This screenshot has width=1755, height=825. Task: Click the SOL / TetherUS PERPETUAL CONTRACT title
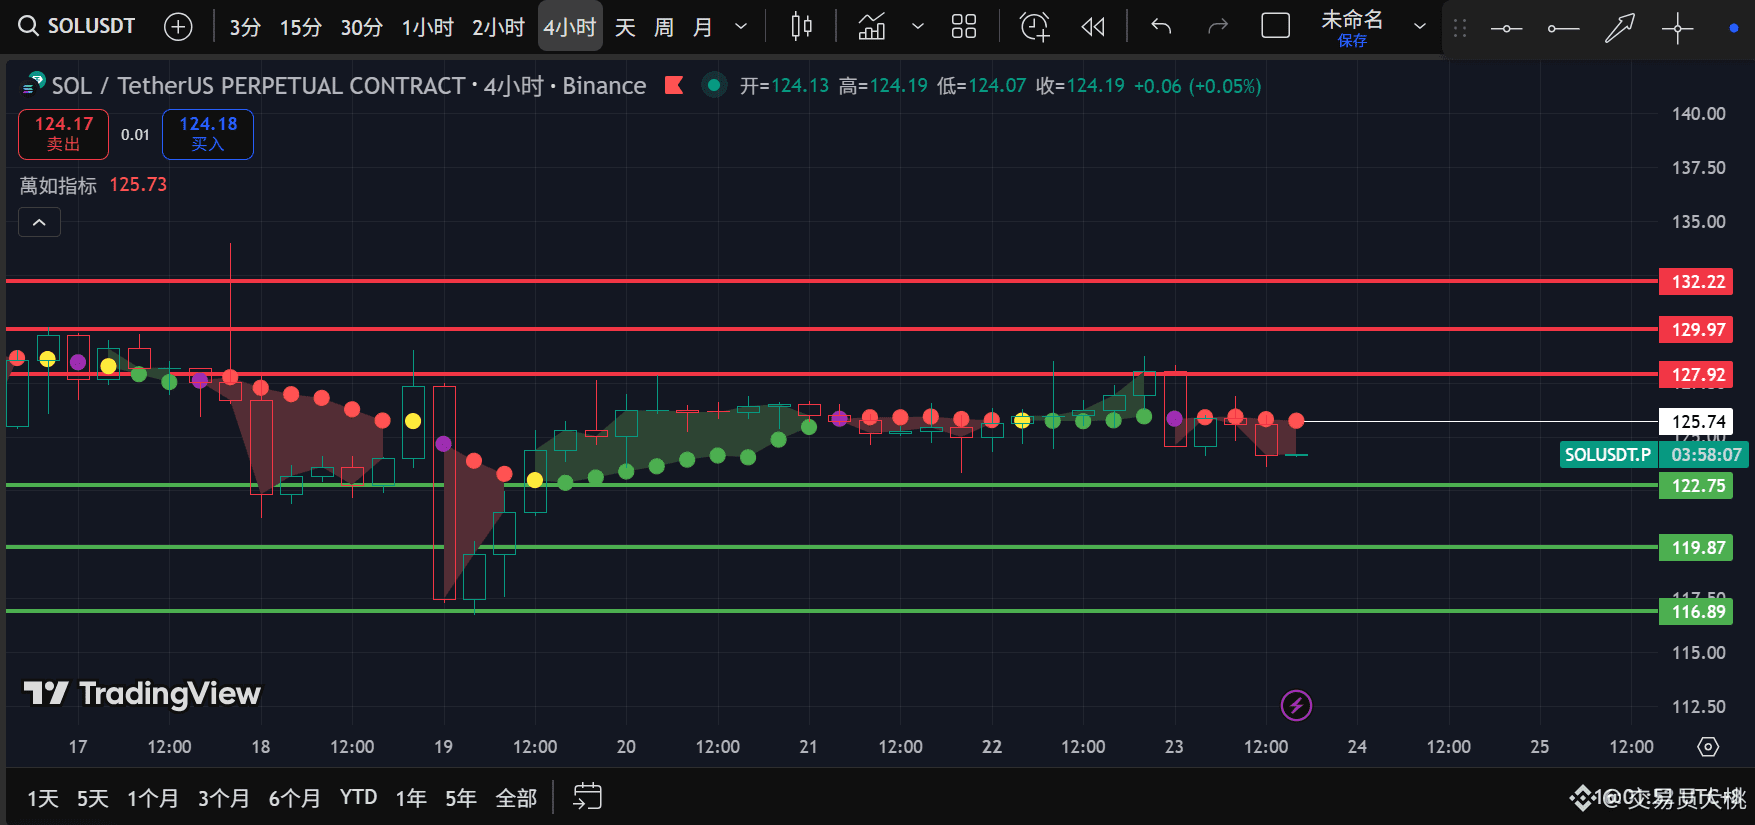259,86
